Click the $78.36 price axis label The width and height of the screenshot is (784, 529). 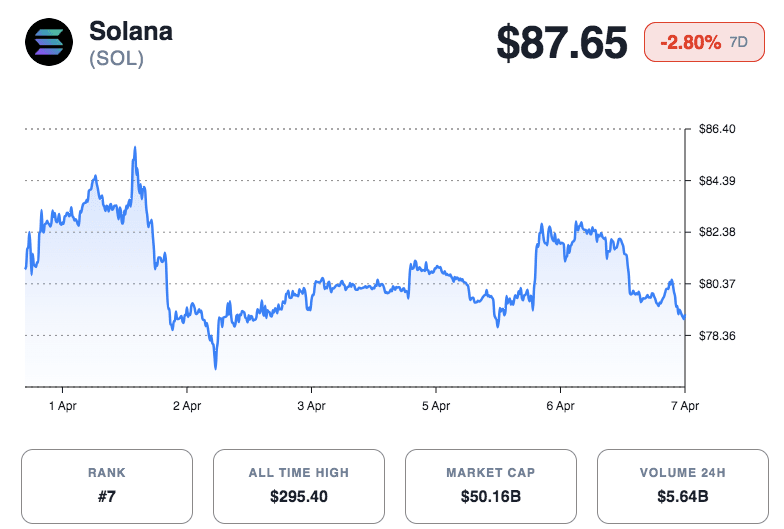pyautogui.click(x=716, y=336)
